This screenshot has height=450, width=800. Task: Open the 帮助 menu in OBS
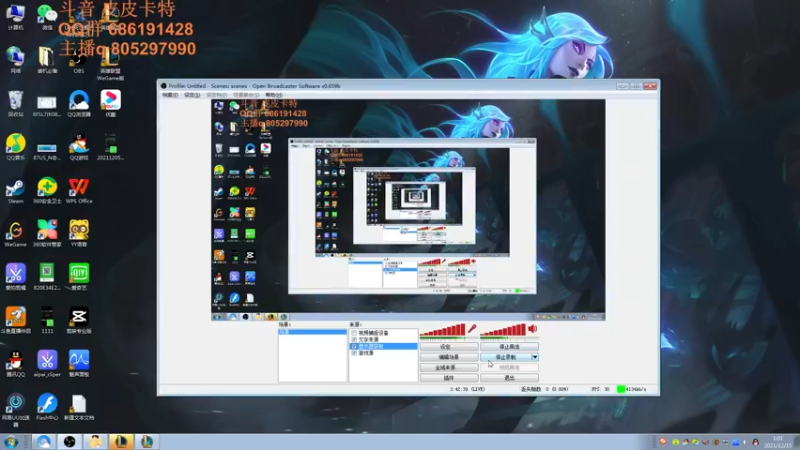pos(273,95)
